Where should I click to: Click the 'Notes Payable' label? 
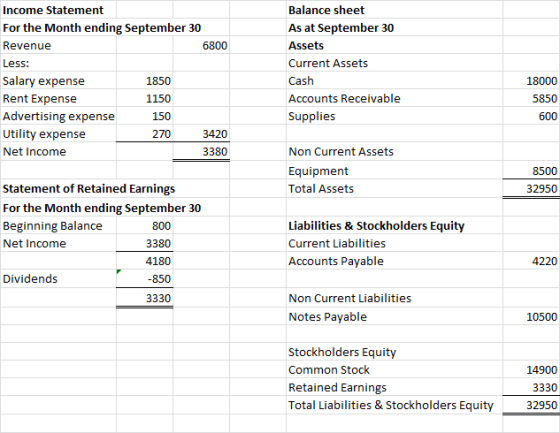tap(328, 317)
